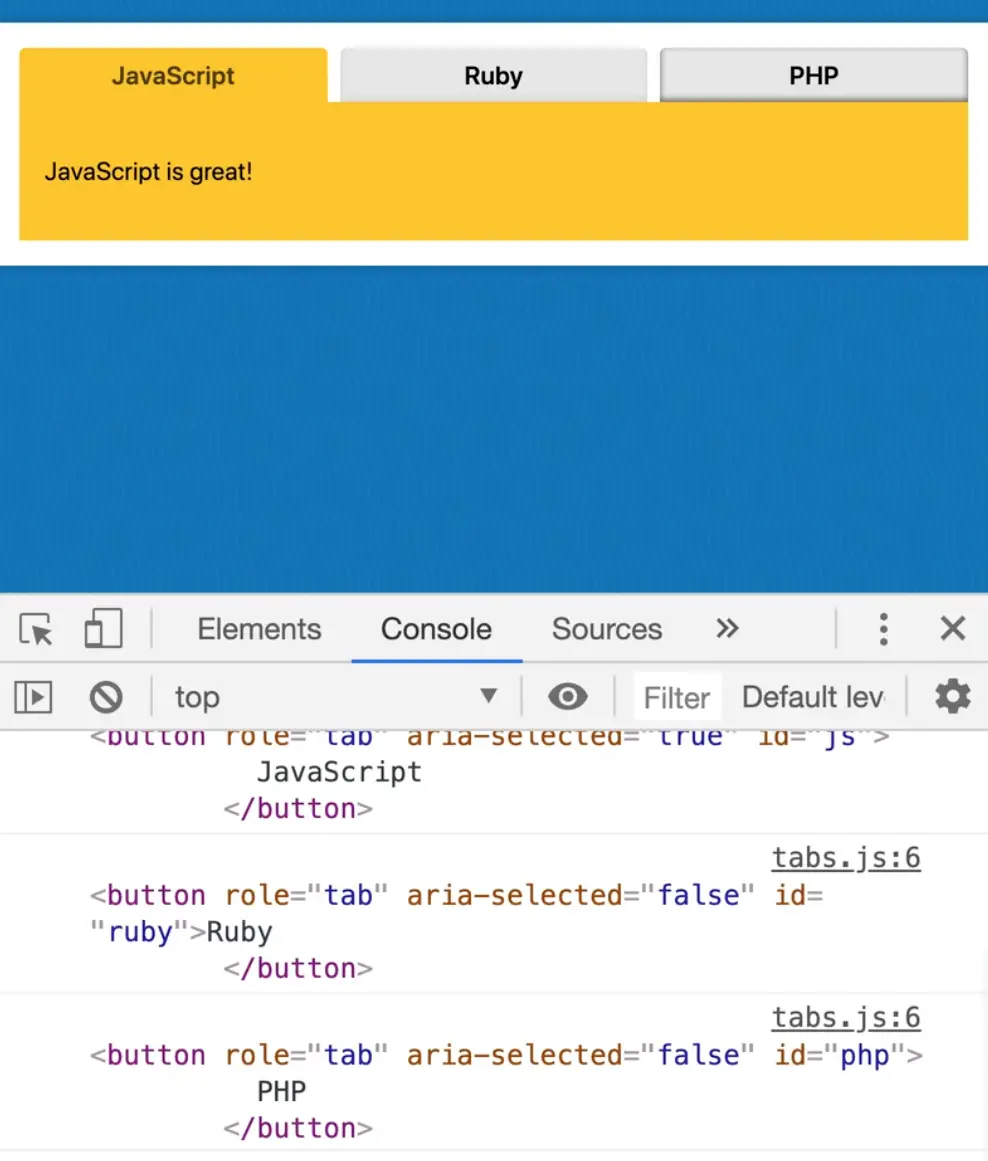Click the console Filter input field
This screenshot has height=1161, width=988.
pyautogui.click(x=677, y=697)
